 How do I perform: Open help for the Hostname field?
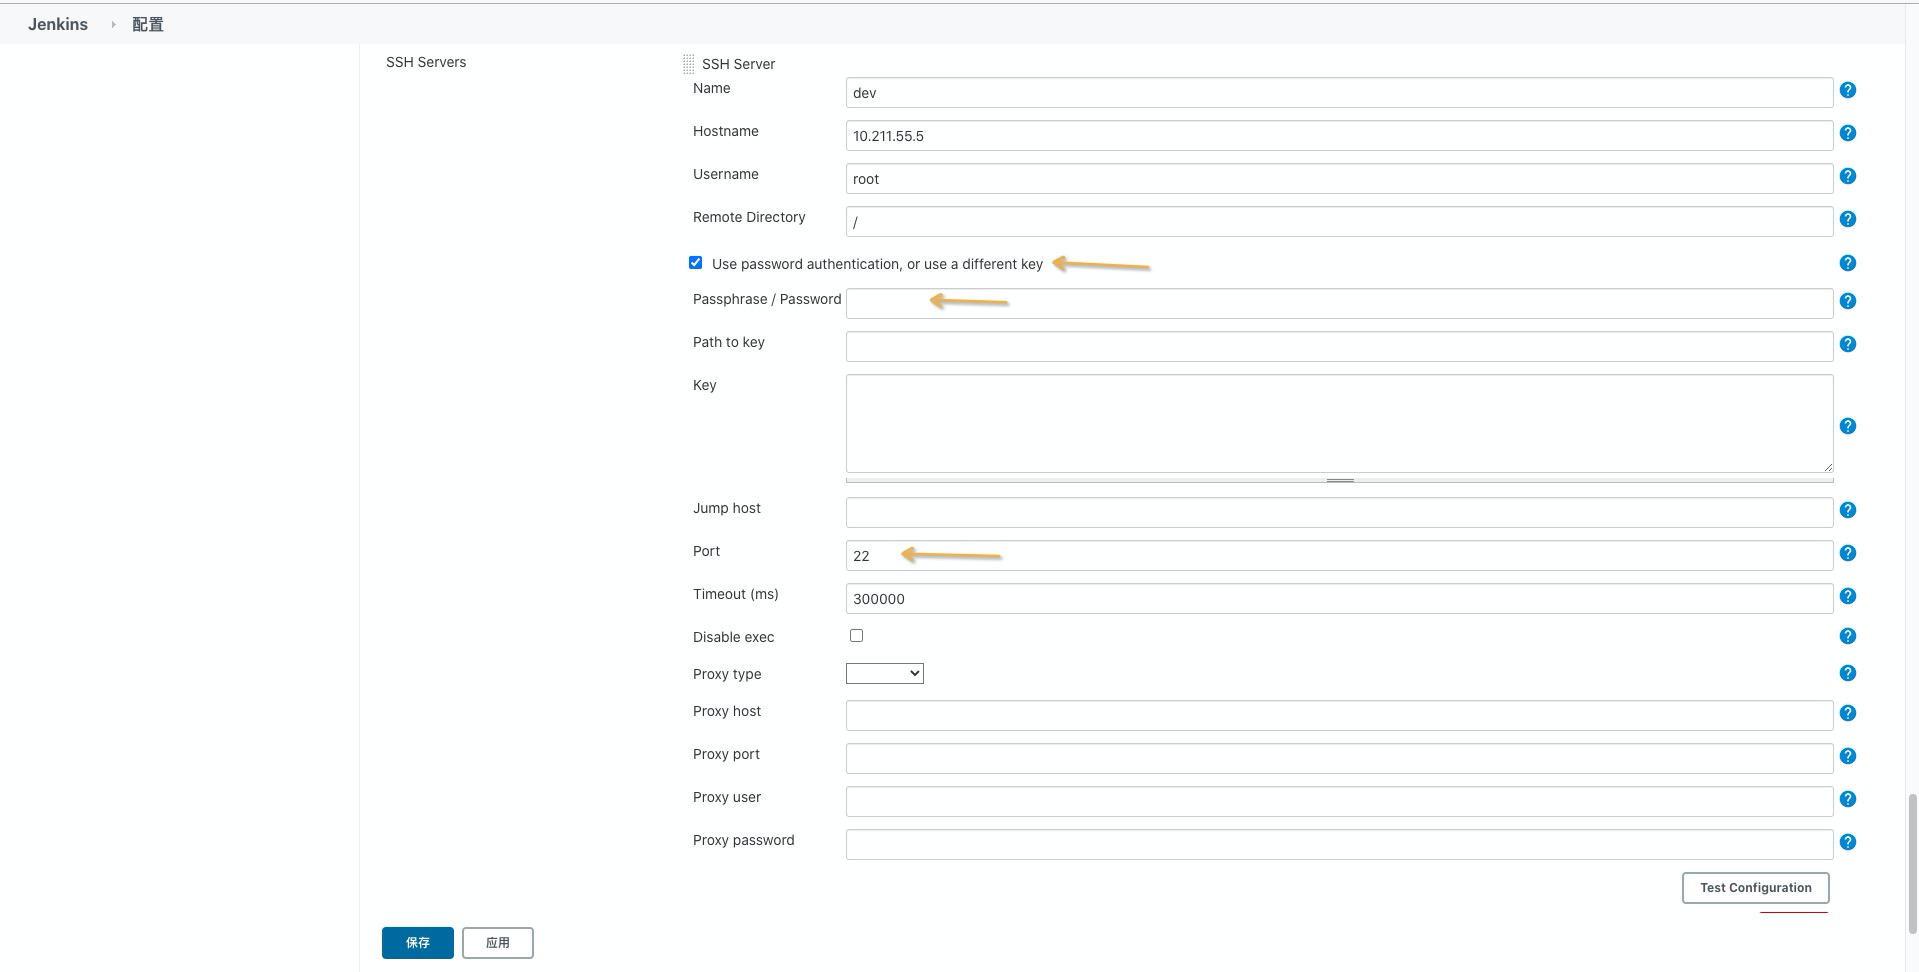(1847, 133)
